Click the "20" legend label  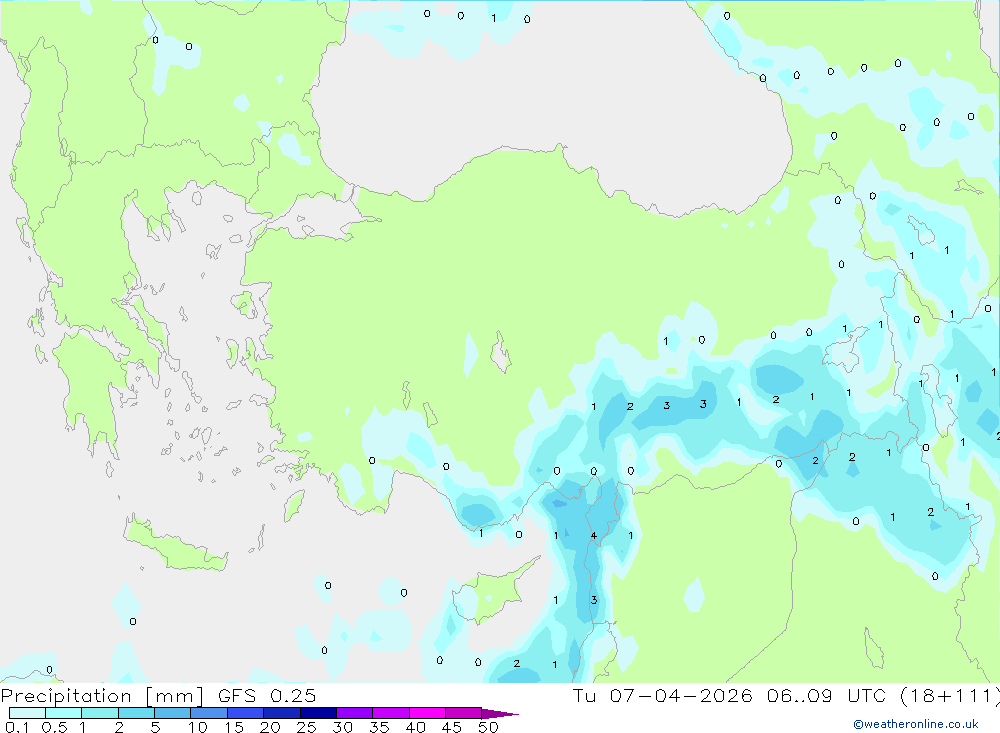point(270,727)
